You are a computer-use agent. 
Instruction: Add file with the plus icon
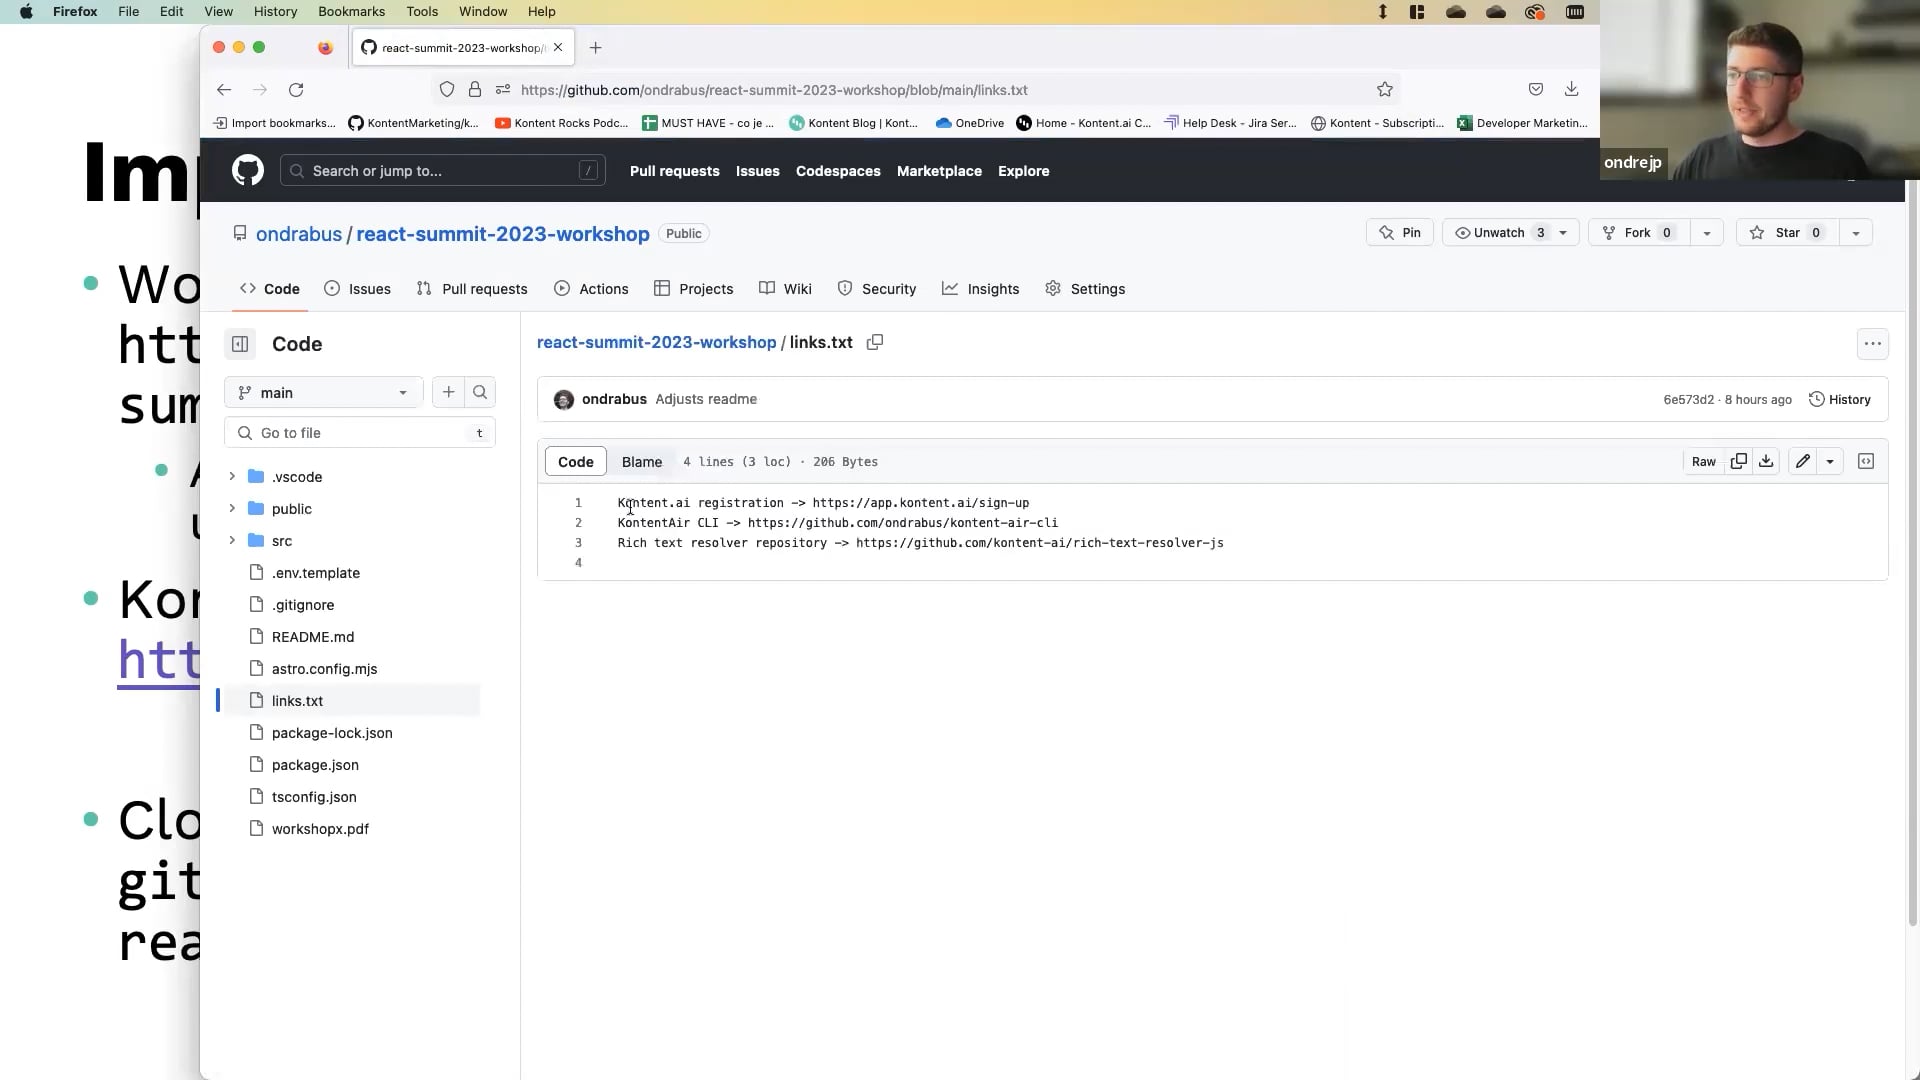coord(448,392)
